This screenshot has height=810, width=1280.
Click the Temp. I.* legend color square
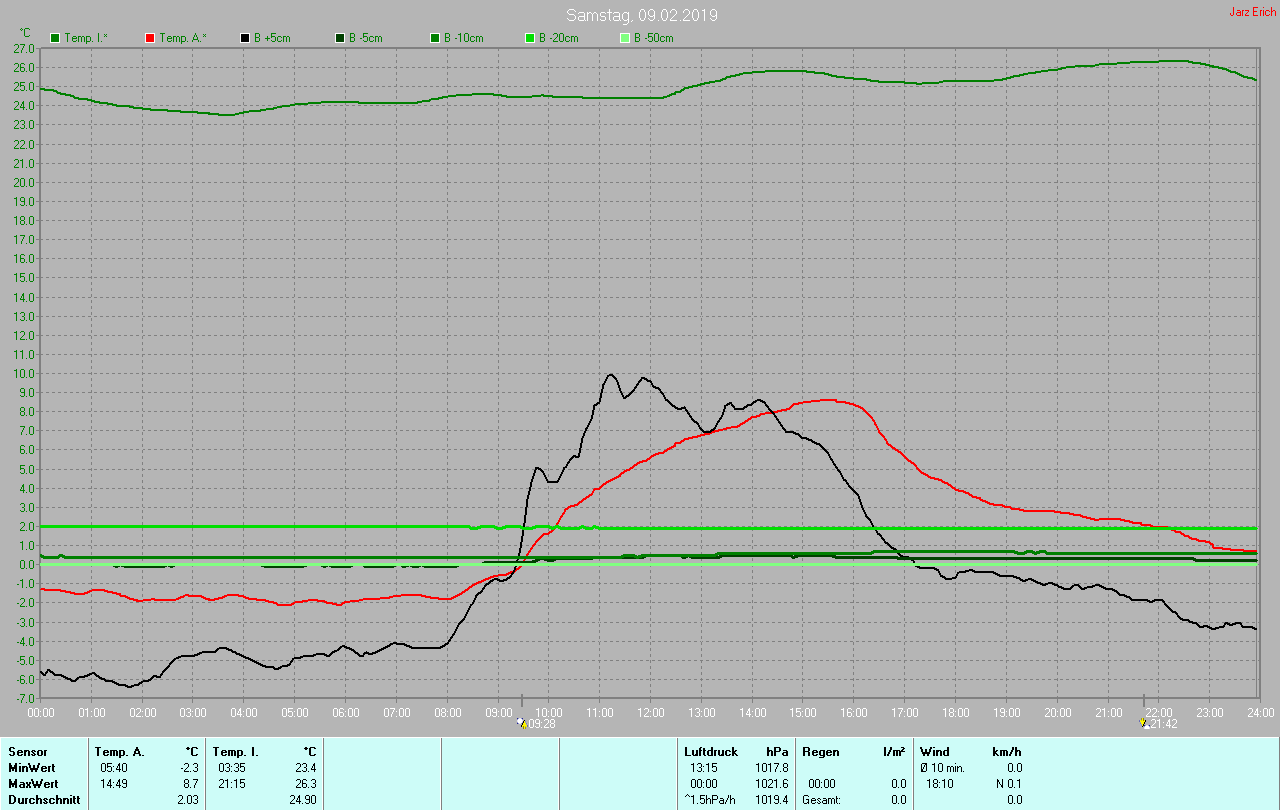pos(55,38)
